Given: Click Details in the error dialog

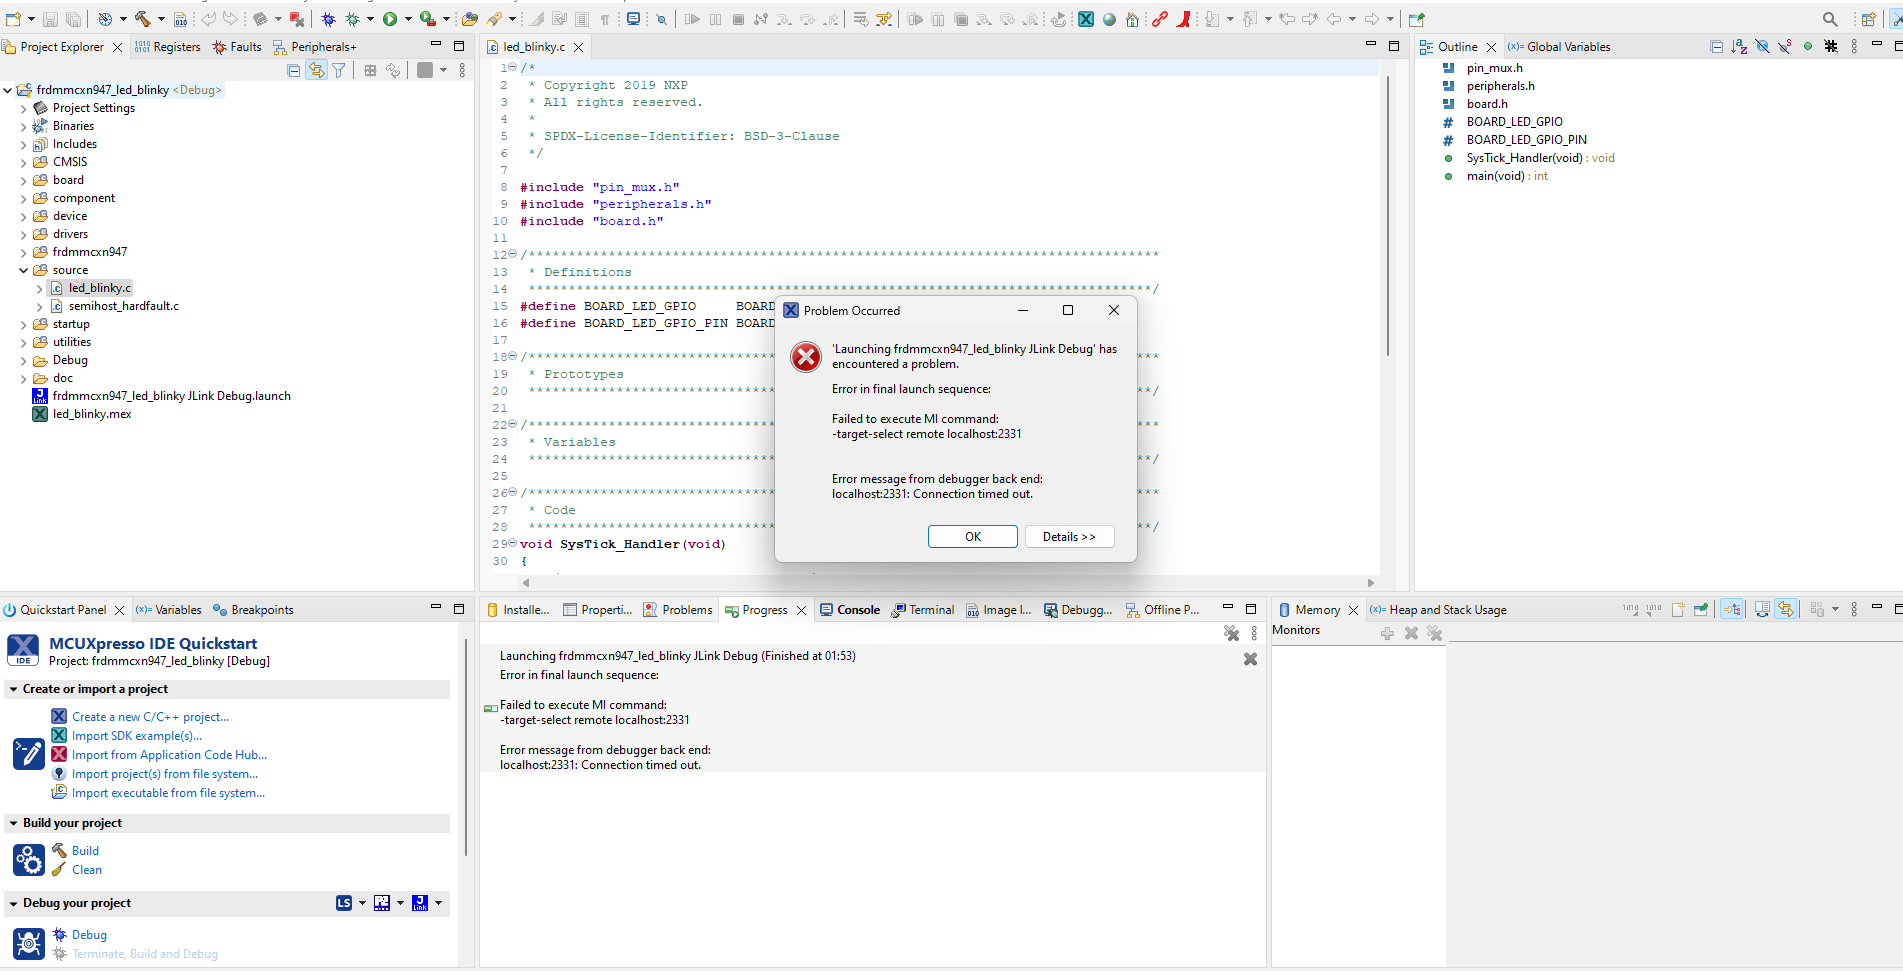Looking at the screenshot, I should [1069, 536].
